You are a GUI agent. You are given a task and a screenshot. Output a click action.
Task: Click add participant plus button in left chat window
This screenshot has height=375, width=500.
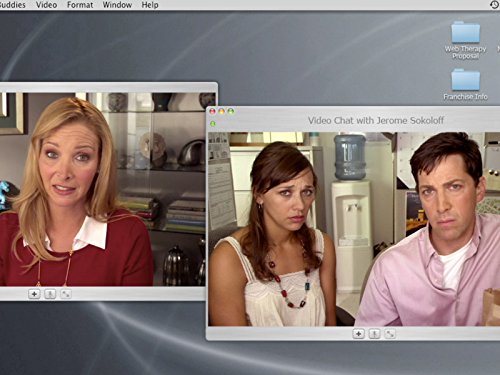click(x=34, y=294)
